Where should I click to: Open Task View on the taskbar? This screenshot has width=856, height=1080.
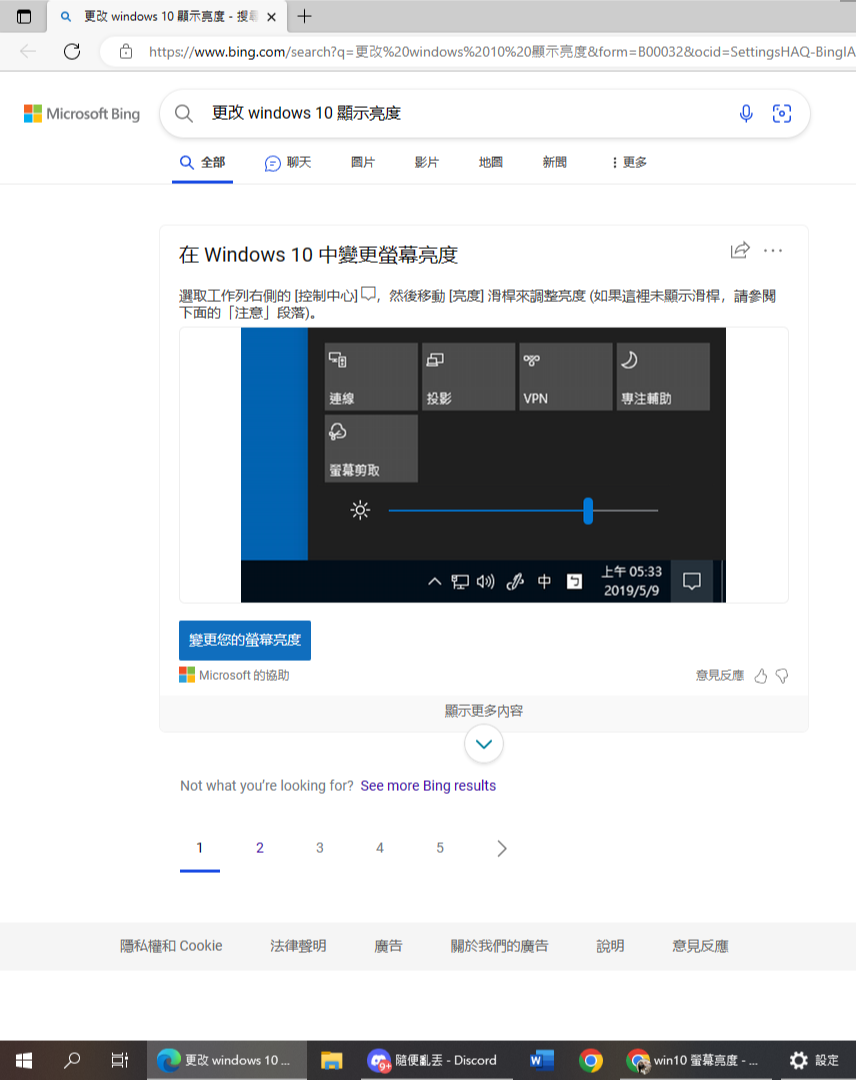[120, 1060]
